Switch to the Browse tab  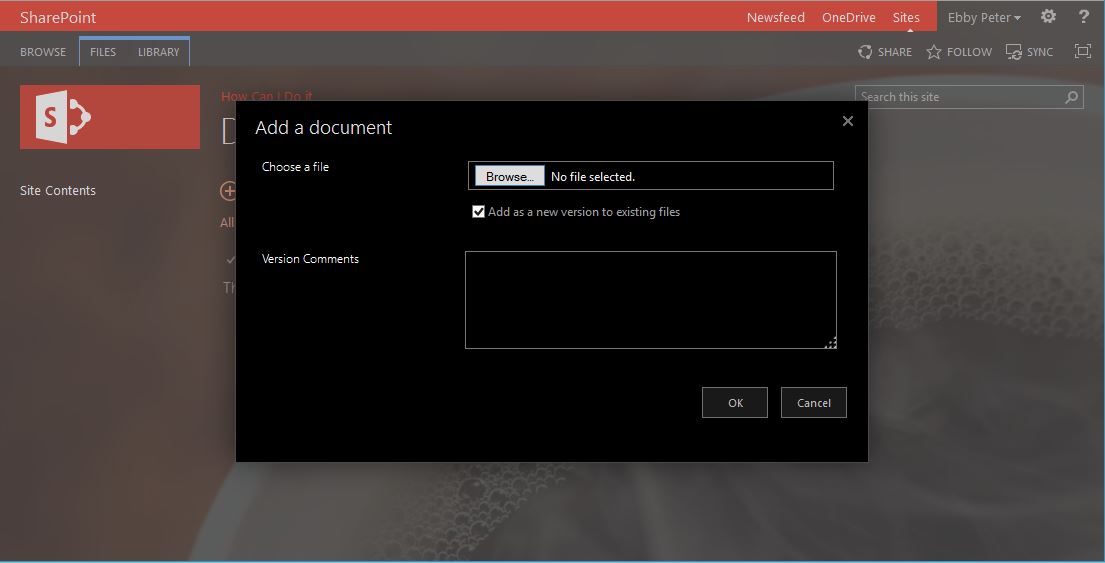pos(43,52)
